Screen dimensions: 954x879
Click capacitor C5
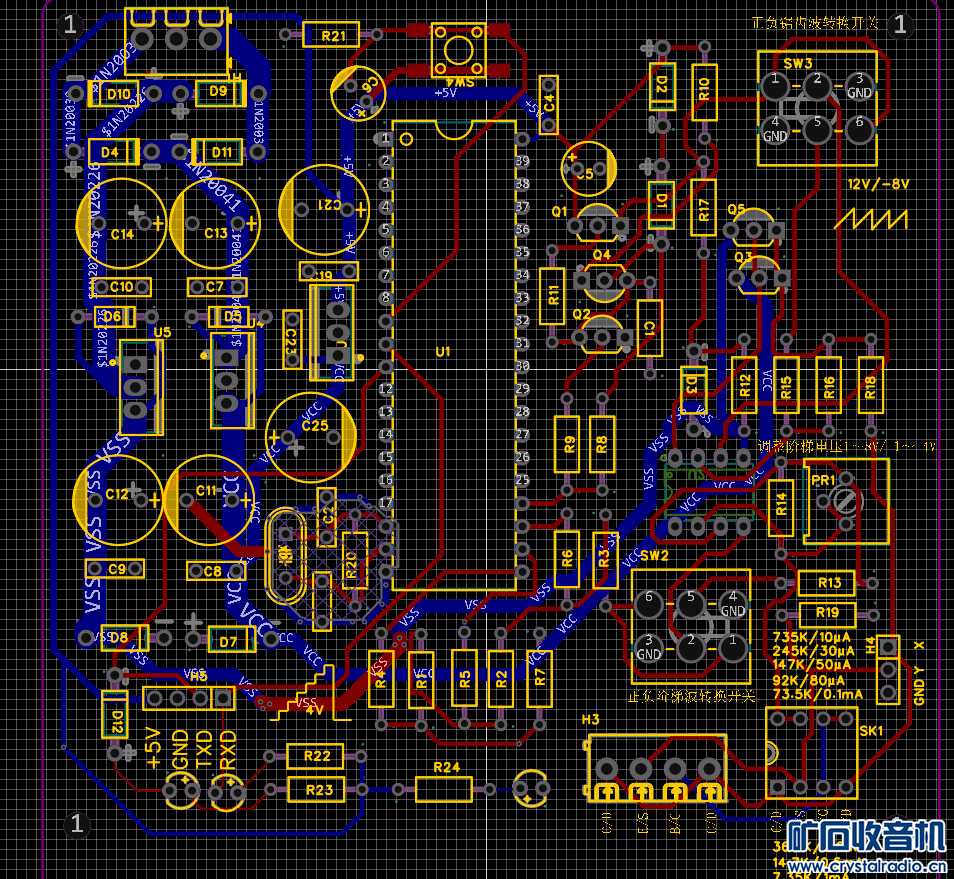[588, 169]
